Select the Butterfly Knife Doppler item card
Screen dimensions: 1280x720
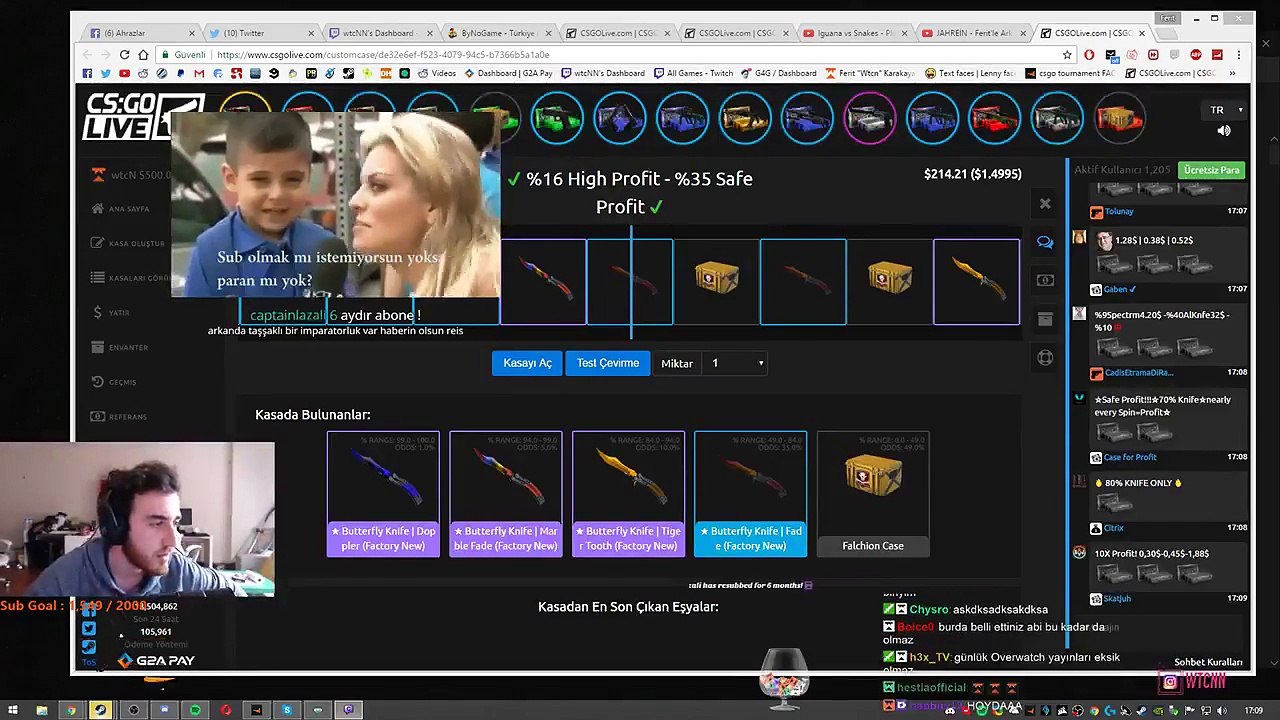(383, 494)
